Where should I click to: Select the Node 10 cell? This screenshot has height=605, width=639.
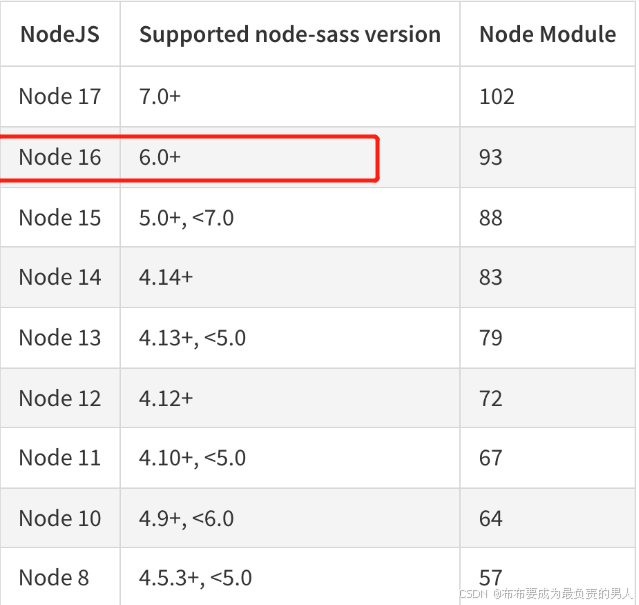click(60, 518)
